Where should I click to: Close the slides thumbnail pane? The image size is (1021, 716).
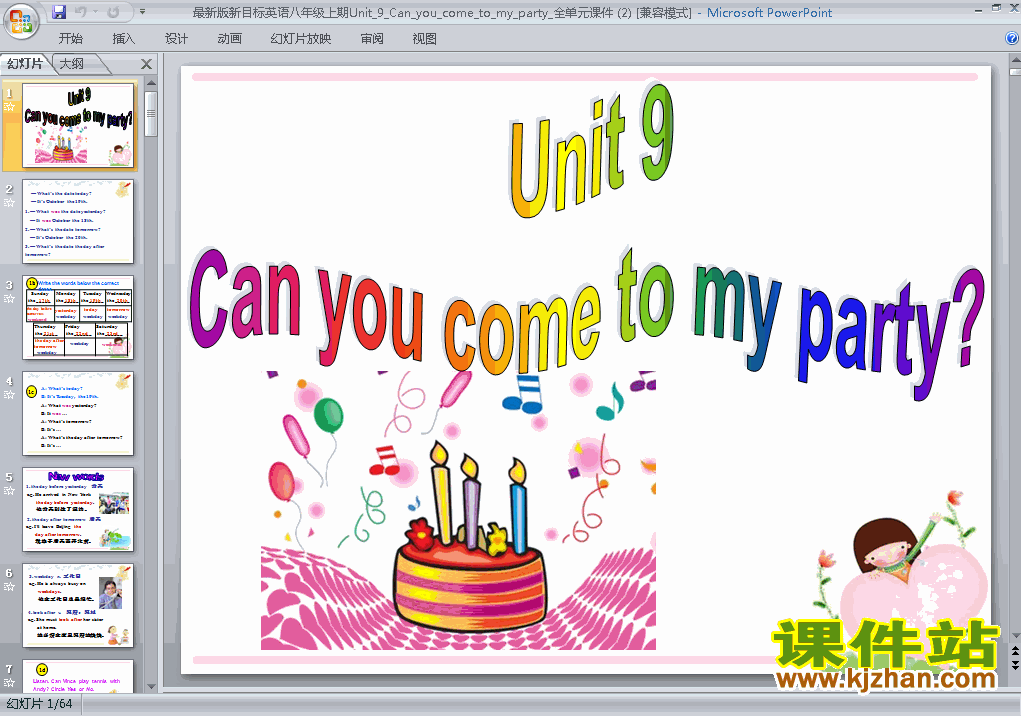147,64
